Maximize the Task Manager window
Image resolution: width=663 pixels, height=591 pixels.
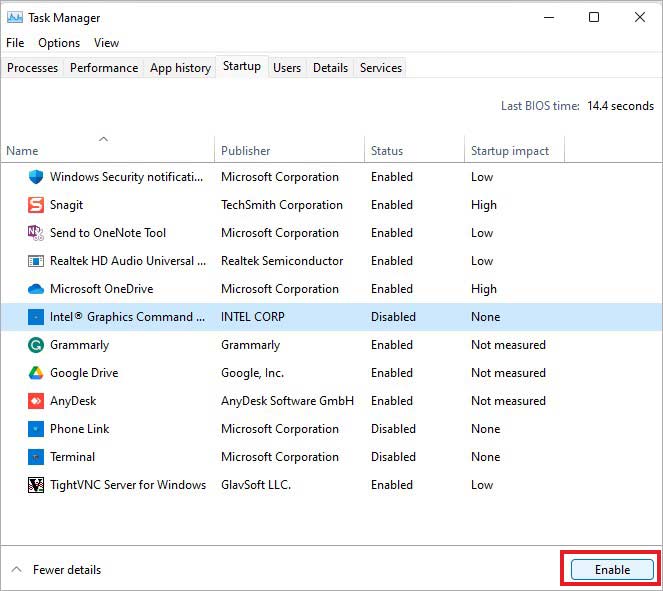(x=594, y=17)
